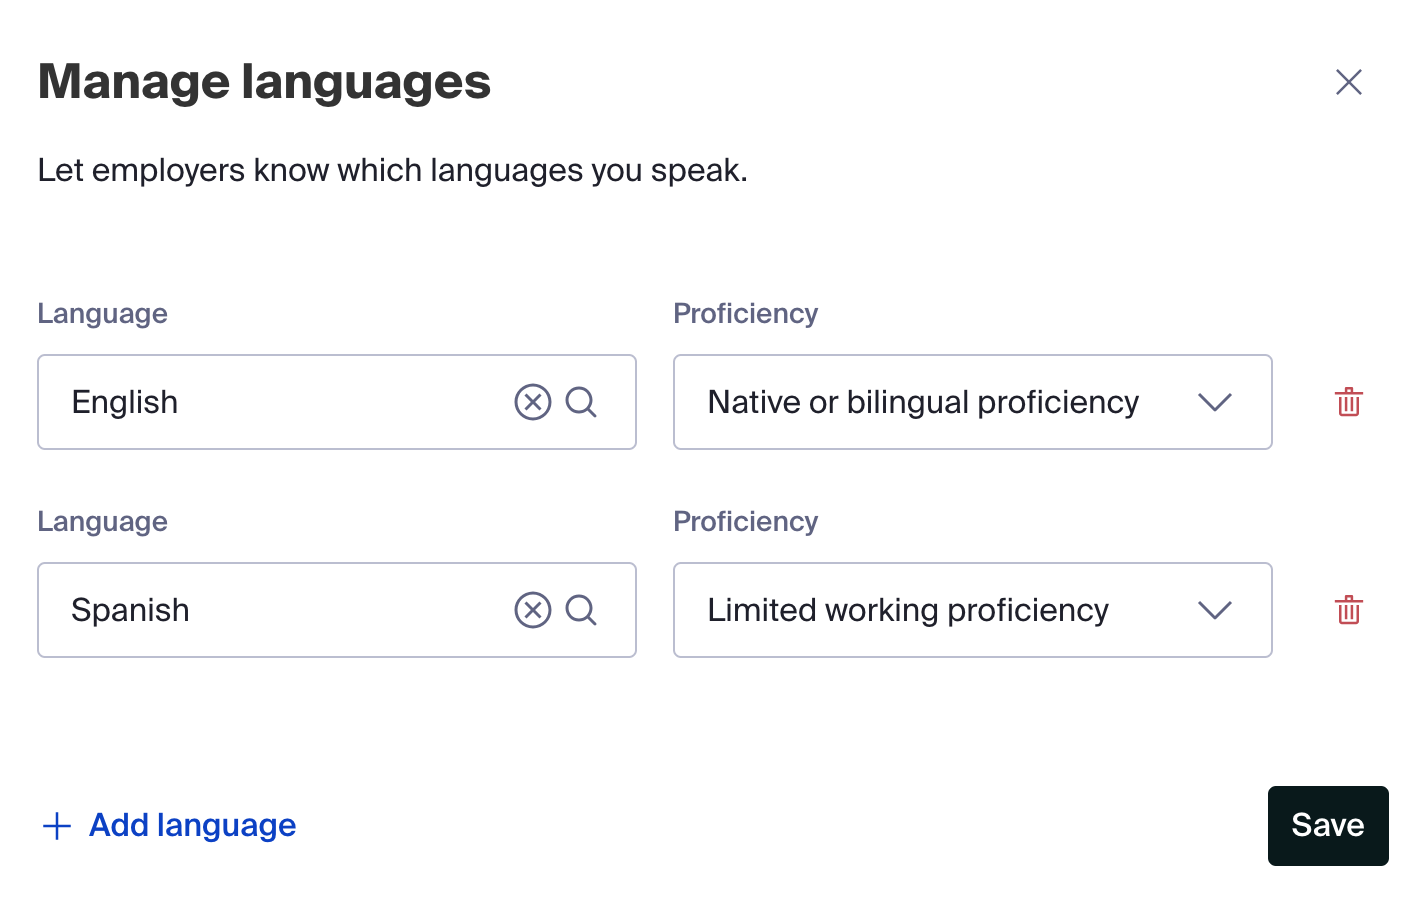
Task: Expand the Native or bilingual proficiency selector
Action: pyautogui.click(x=970, y=402)
